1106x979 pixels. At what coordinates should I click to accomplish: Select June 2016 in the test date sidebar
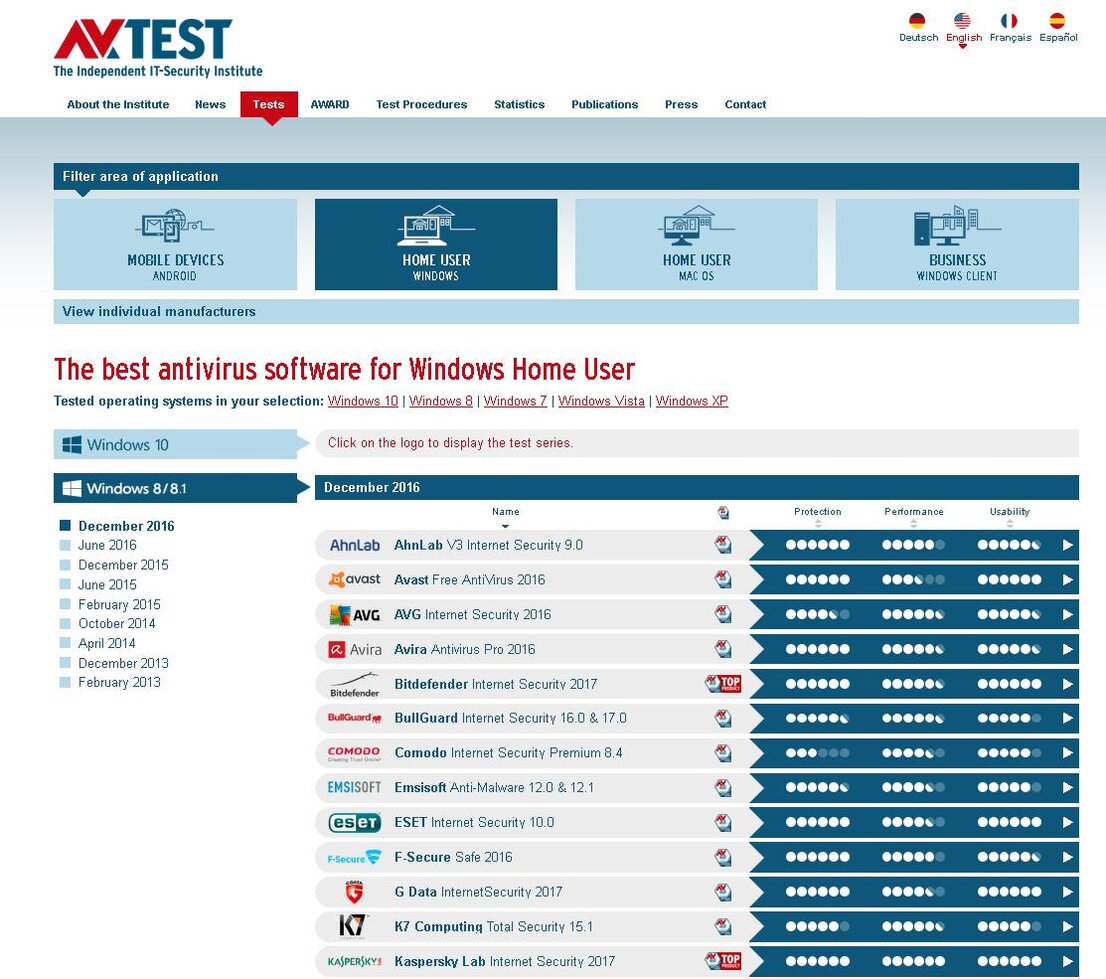pos(107,545)
